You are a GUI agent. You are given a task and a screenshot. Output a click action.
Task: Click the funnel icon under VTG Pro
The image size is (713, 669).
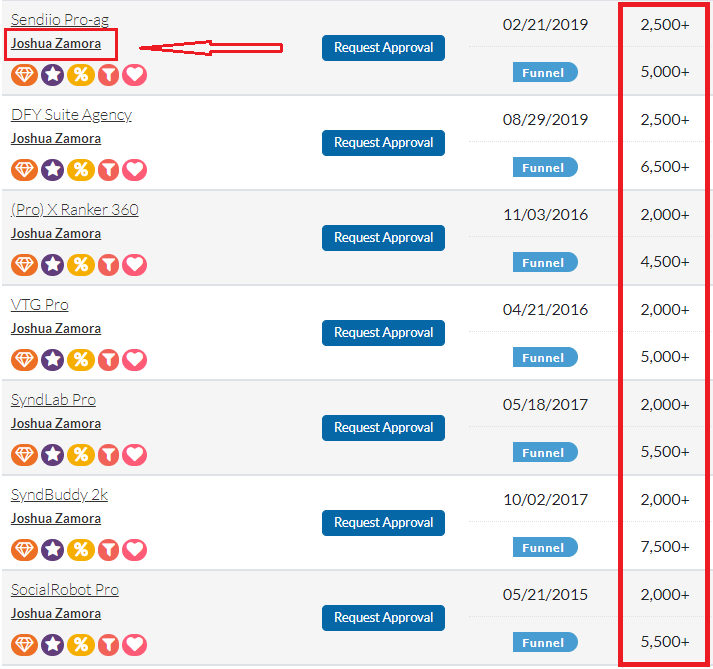[108, 360]
